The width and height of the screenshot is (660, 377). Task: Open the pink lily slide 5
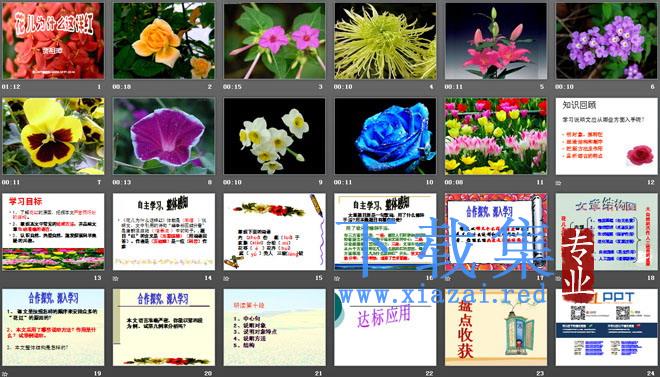(x=496, y=41)
